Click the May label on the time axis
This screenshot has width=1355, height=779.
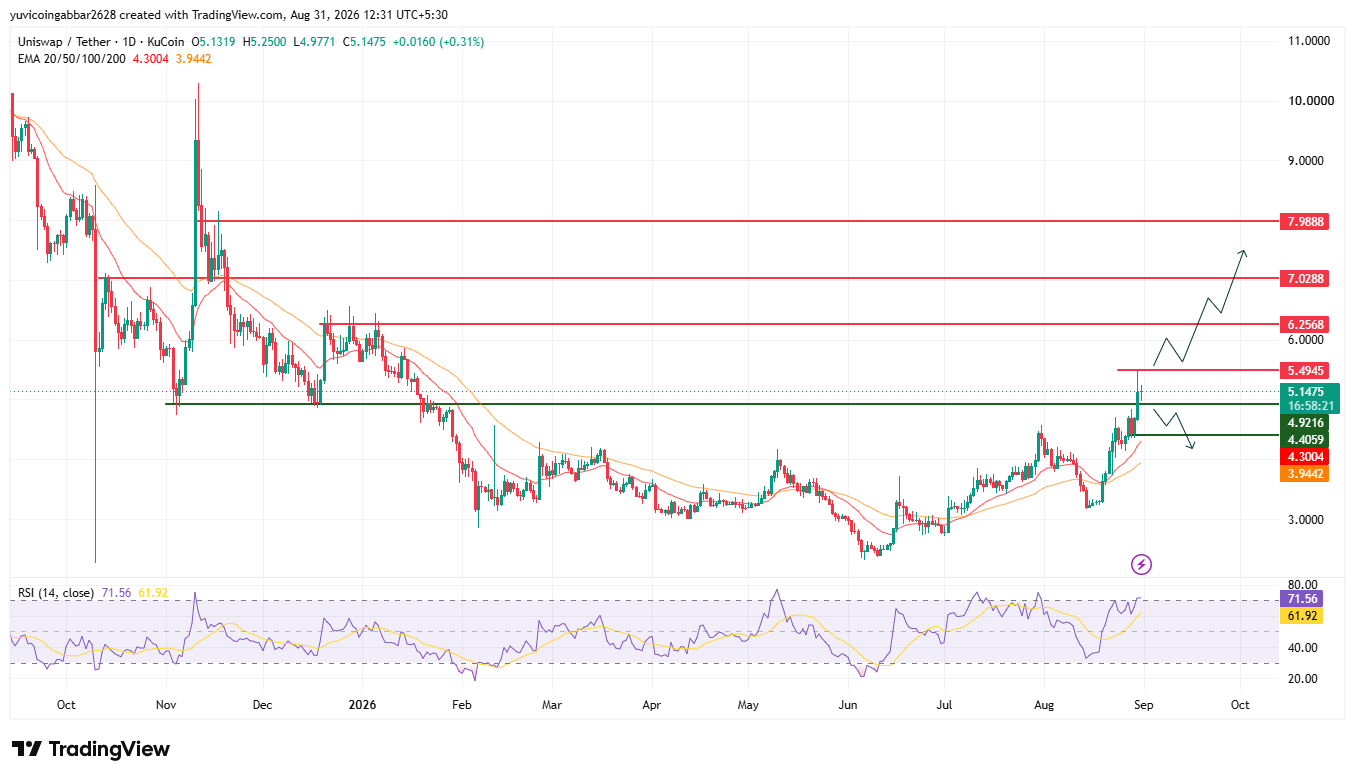point(748,705)
